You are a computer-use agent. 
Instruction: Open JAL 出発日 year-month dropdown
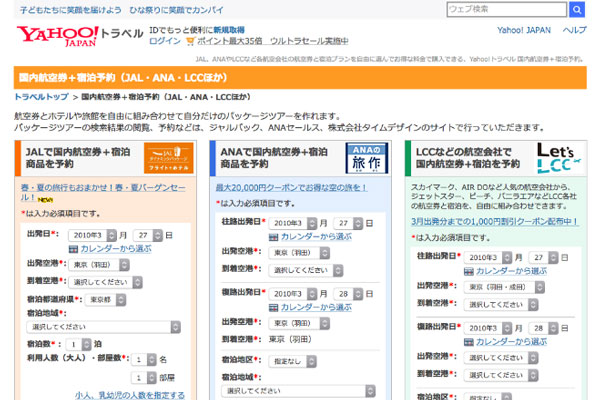pos(92,235)
